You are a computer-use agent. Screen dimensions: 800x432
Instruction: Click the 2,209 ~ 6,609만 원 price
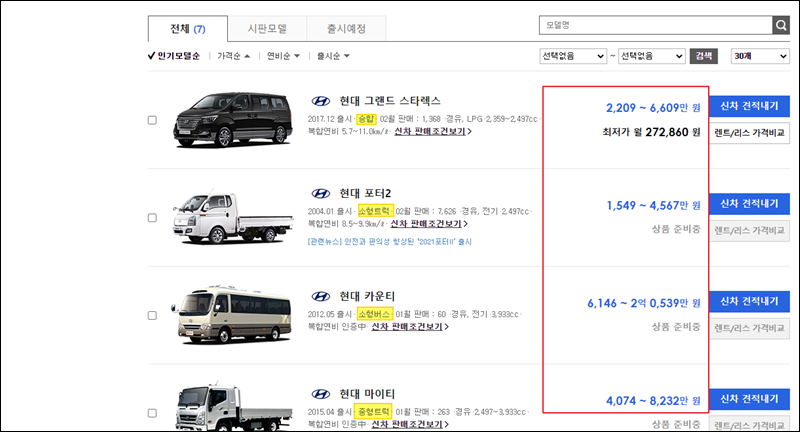click(653, 108)
